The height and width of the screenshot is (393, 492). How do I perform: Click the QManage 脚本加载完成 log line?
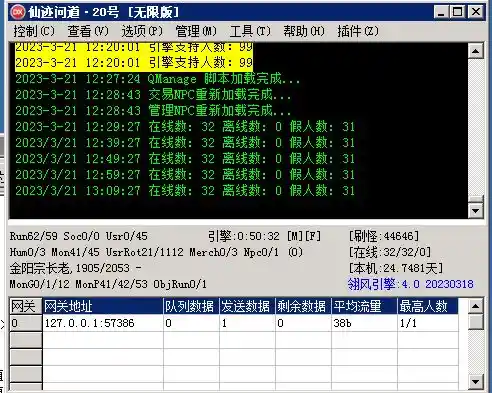(x=157, y=79)
